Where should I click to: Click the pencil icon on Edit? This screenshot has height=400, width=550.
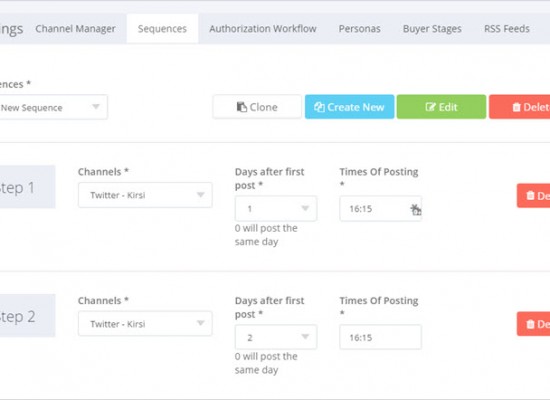click(x=430, y=107)
